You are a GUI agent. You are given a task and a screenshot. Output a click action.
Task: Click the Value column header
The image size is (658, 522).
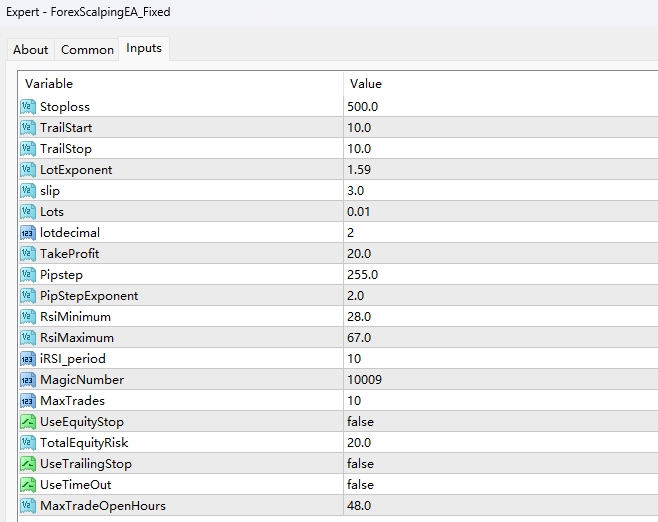click(501, 84)
